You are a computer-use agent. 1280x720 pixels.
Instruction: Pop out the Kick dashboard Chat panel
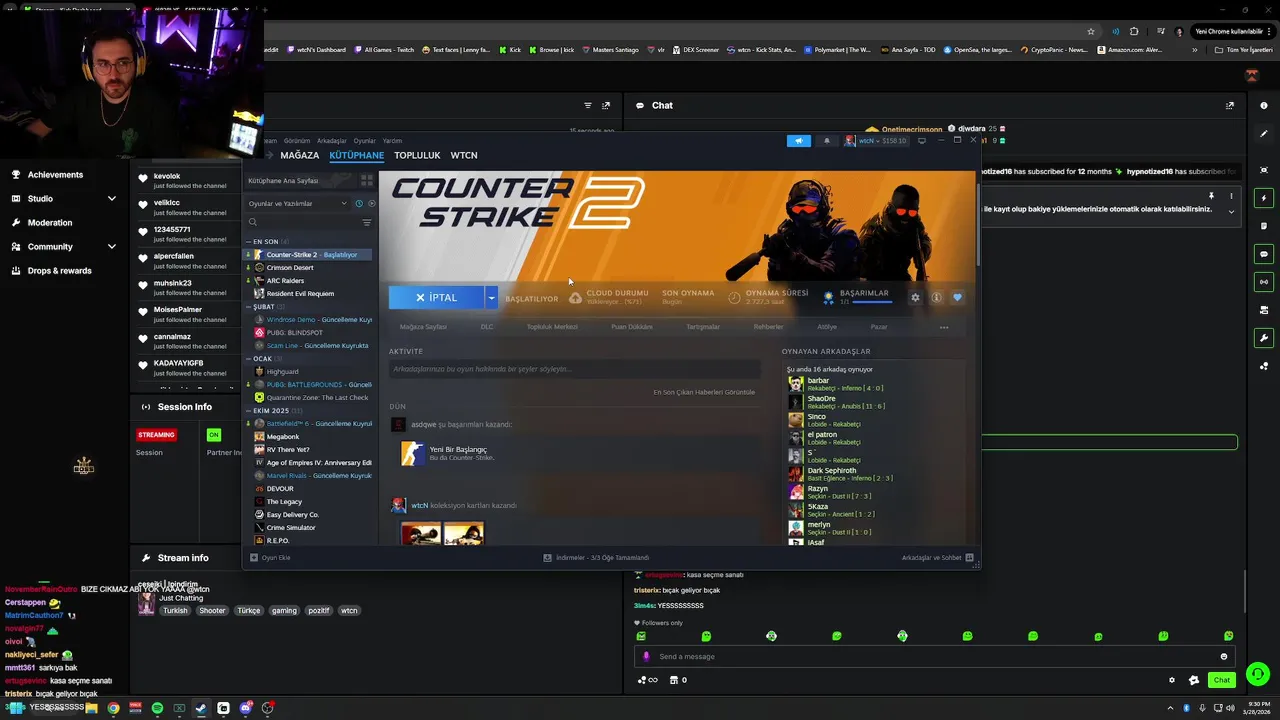(x=1230, y=105)
